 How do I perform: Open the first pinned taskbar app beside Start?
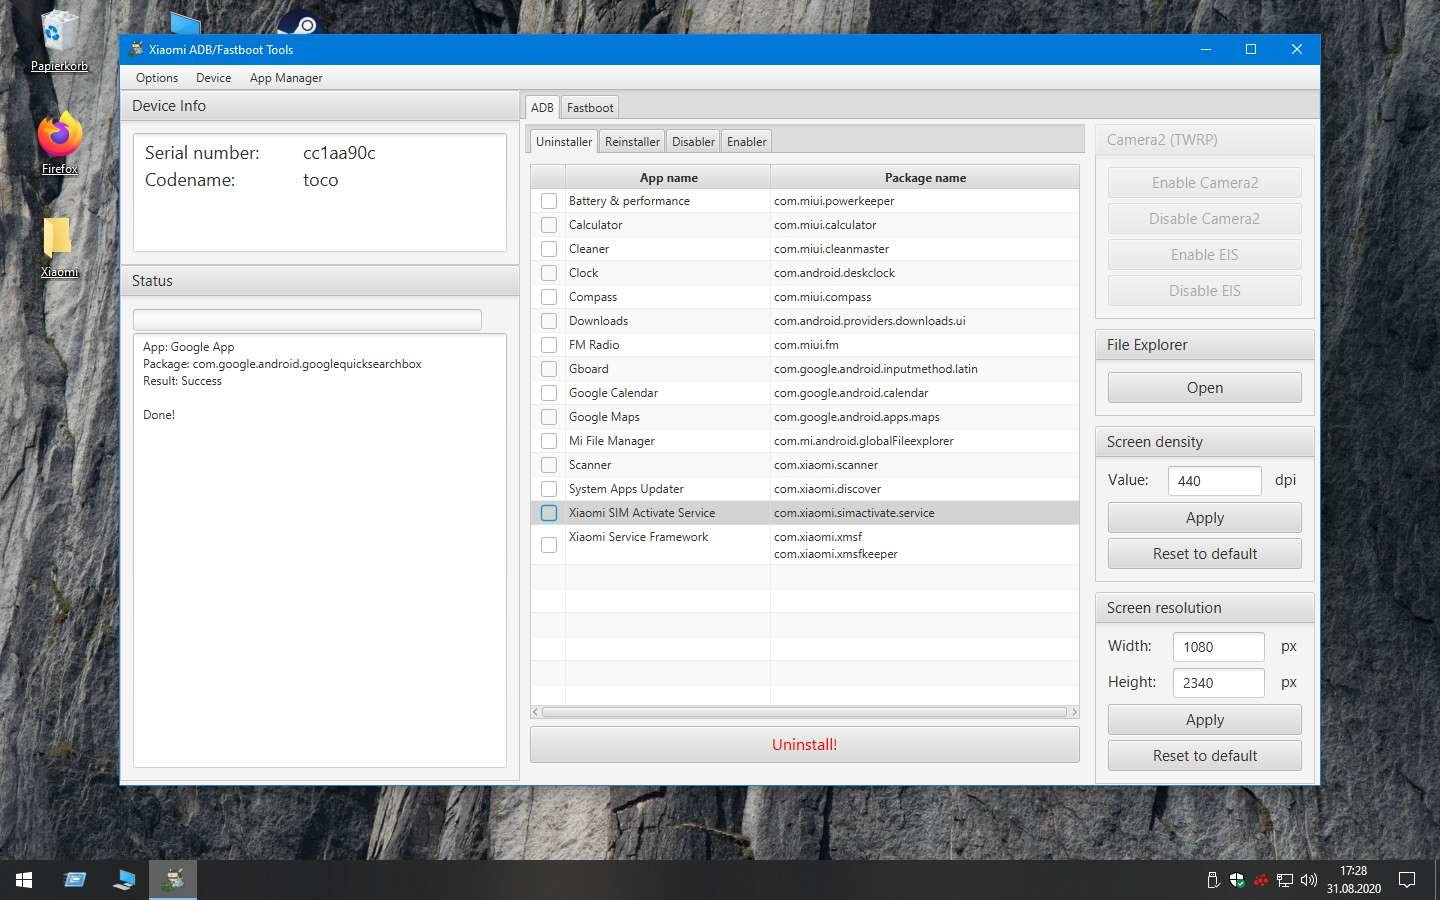(x=75, y=880)
